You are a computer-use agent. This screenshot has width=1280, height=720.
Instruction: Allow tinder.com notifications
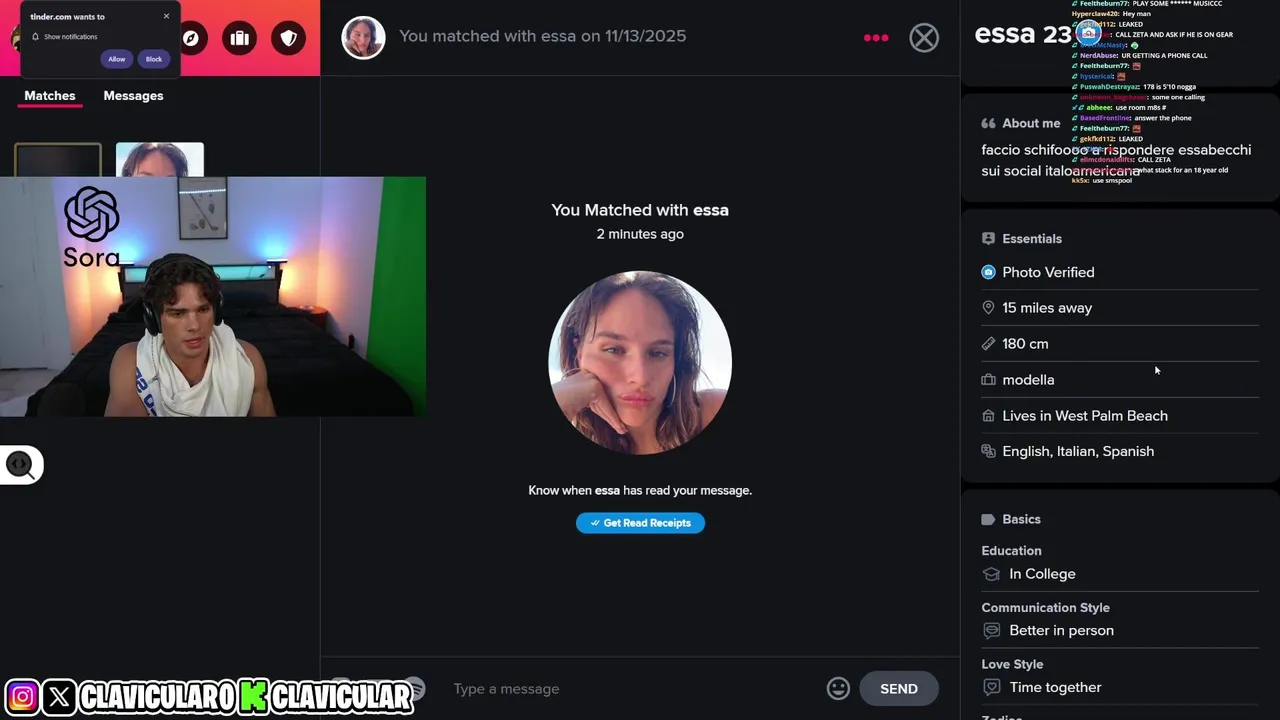click(x=117, y=59)
